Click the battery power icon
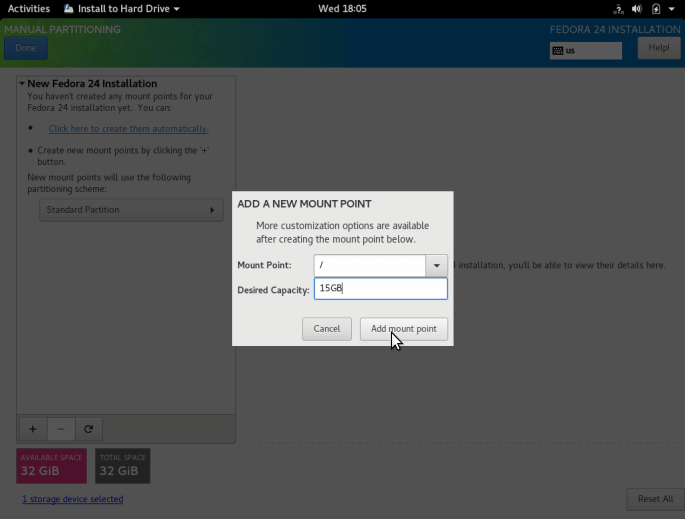Image resolution: width=685 pixels, height=519 pixels. [656, 9]
